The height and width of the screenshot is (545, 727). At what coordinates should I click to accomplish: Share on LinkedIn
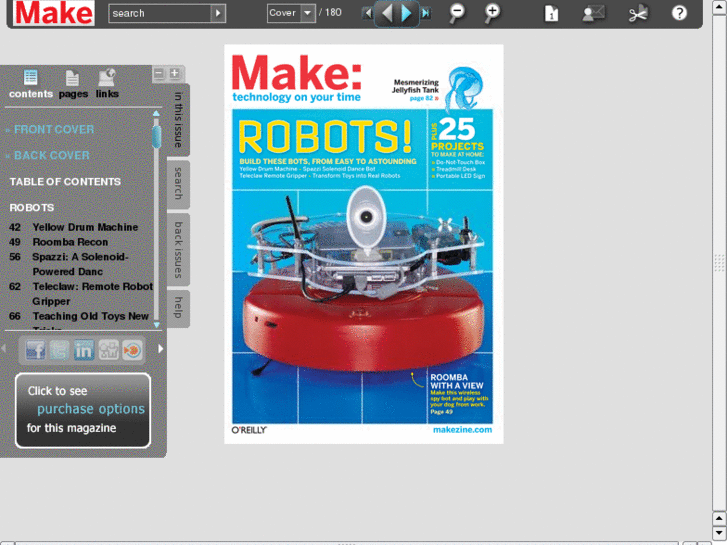point(84,350)
